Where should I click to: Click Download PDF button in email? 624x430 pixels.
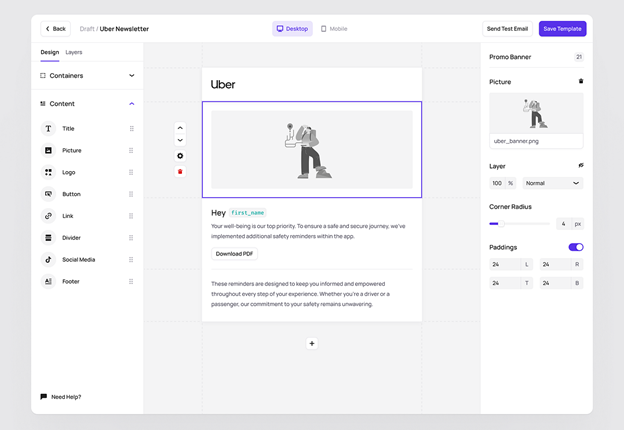pos(234,254)
